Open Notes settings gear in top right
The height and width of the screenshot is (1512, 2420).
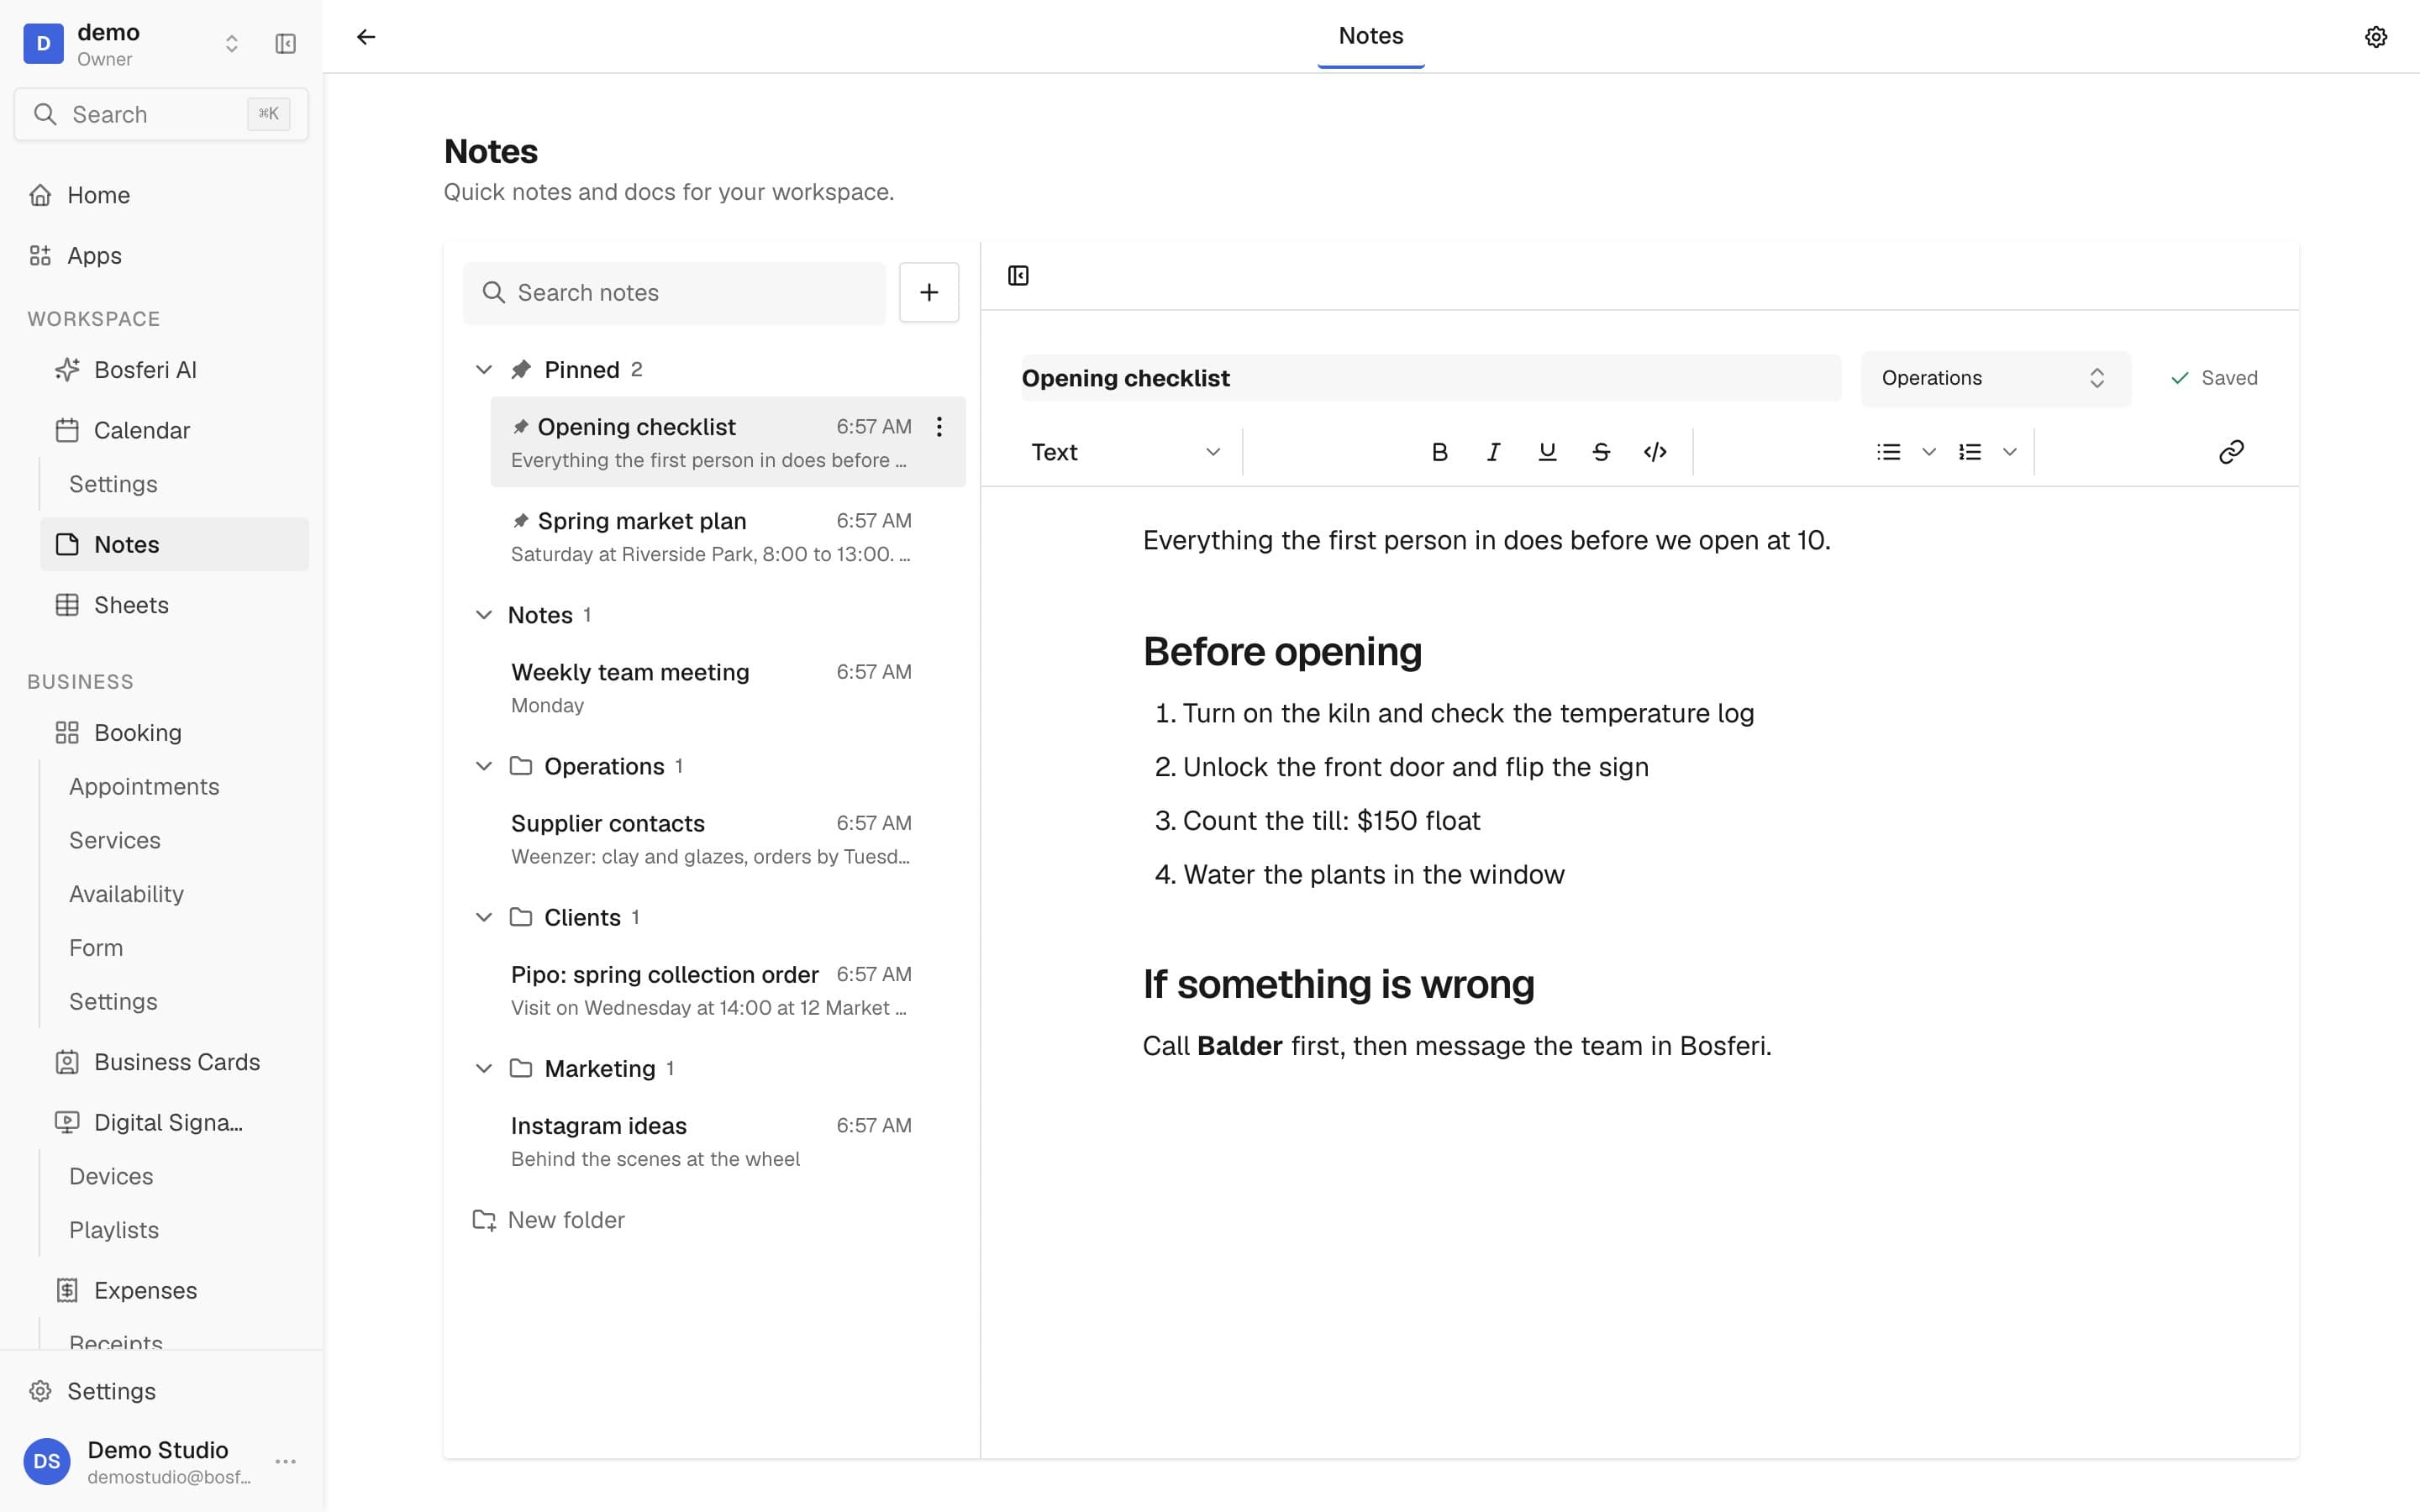[2376, 37]
